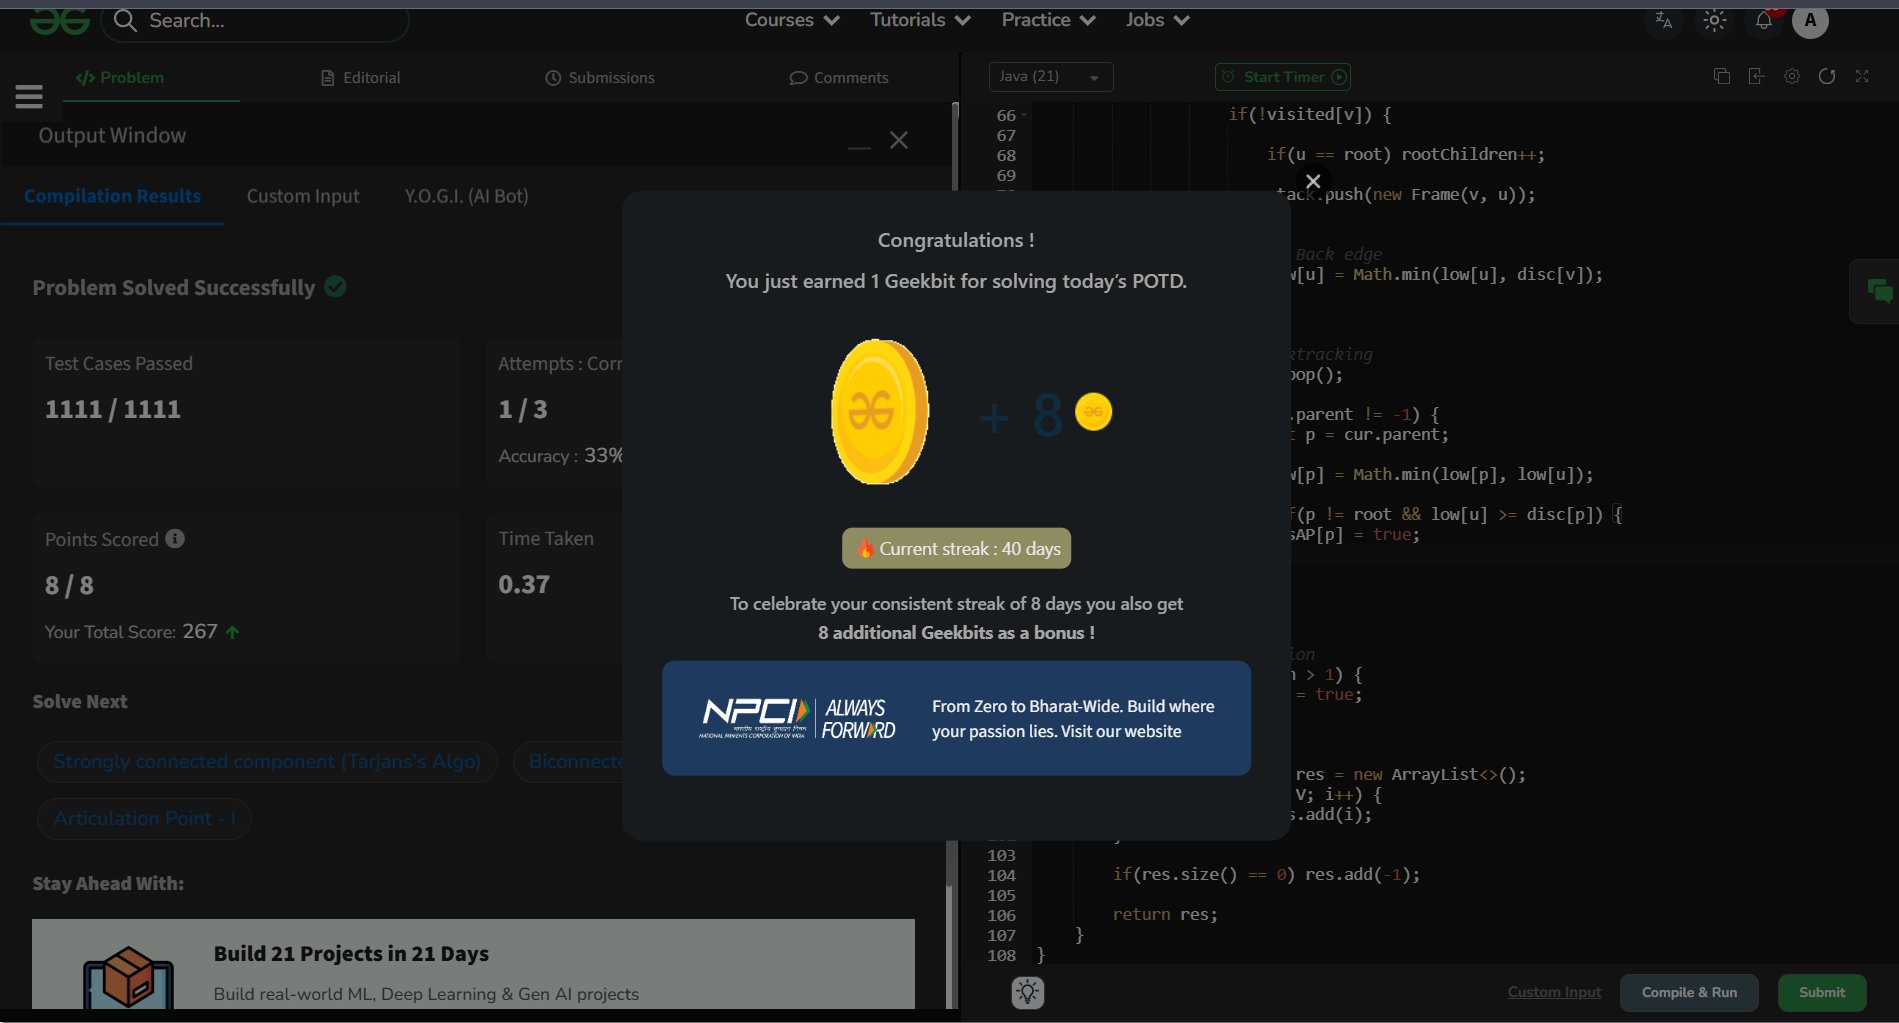This screenshot has height=1023, width=1899.
Task: Expand the Tutorials menu
Action: [919, 20]
